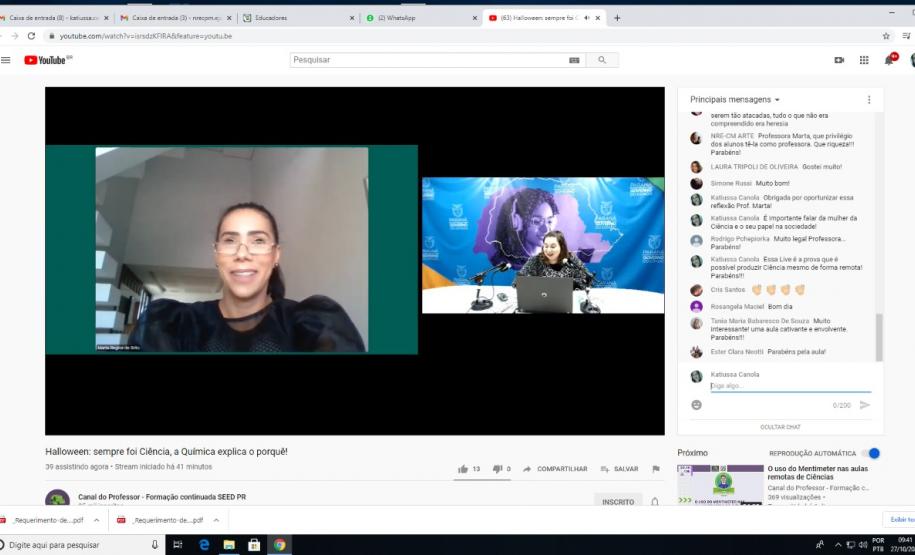Viewport: 915px width, 555px height.
Task: Click the Ester Clara Neotti chat message
Action: point(767,352)
